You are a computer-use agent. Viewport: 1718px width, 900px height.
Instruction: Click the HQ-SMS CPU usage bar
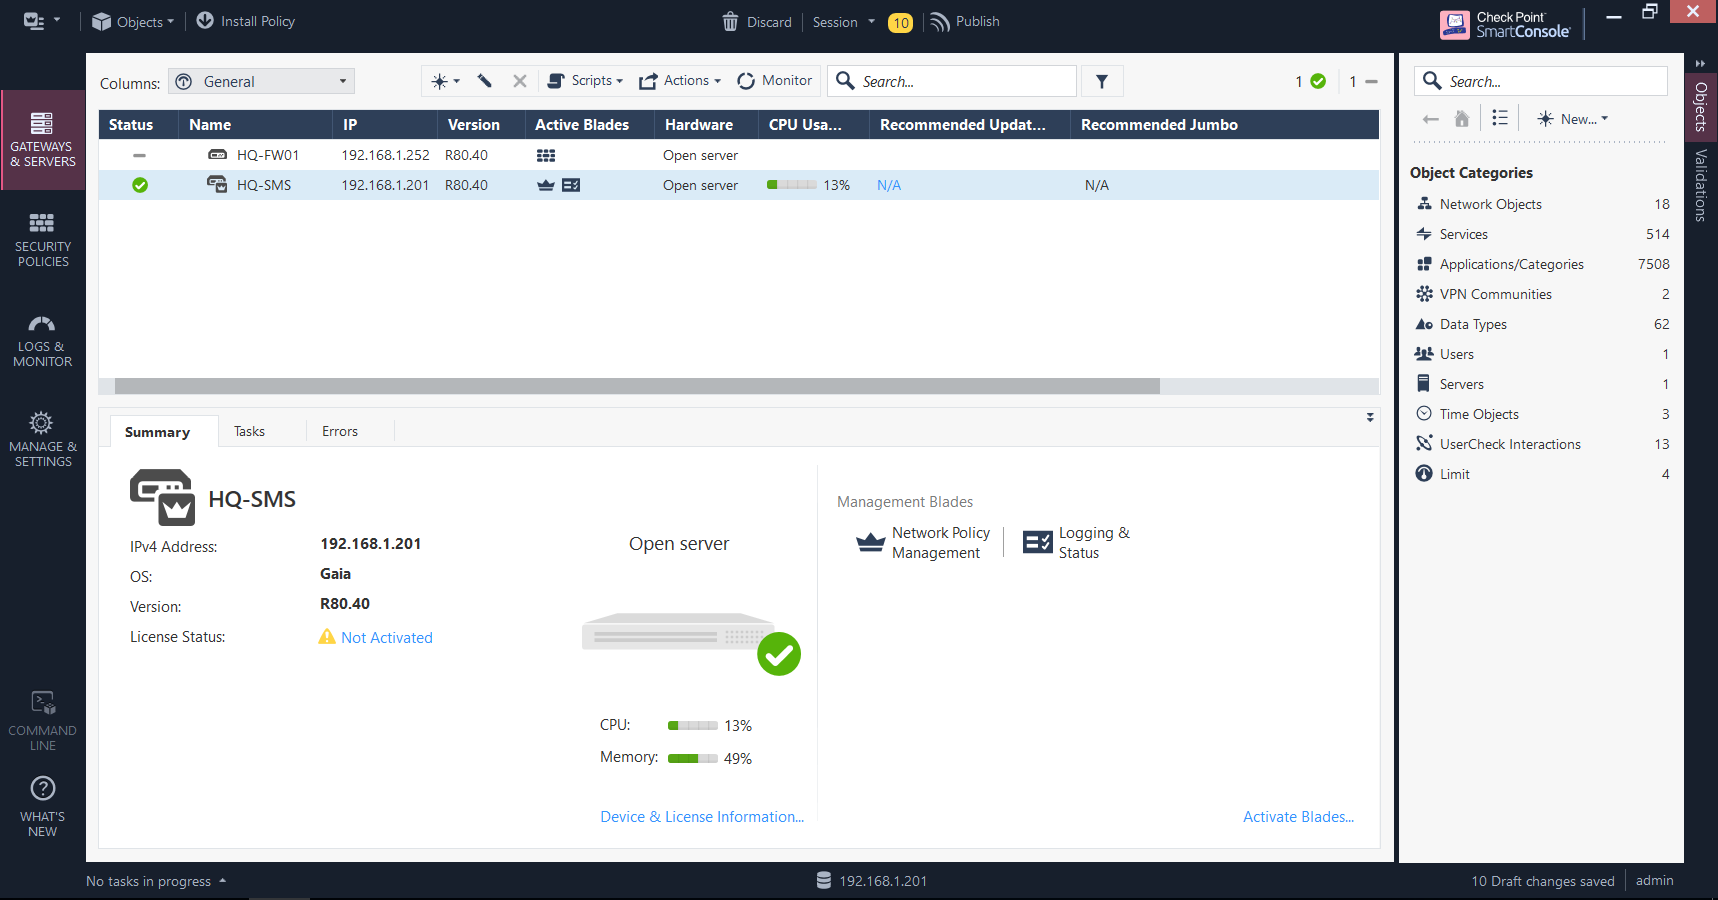point(792,185)
